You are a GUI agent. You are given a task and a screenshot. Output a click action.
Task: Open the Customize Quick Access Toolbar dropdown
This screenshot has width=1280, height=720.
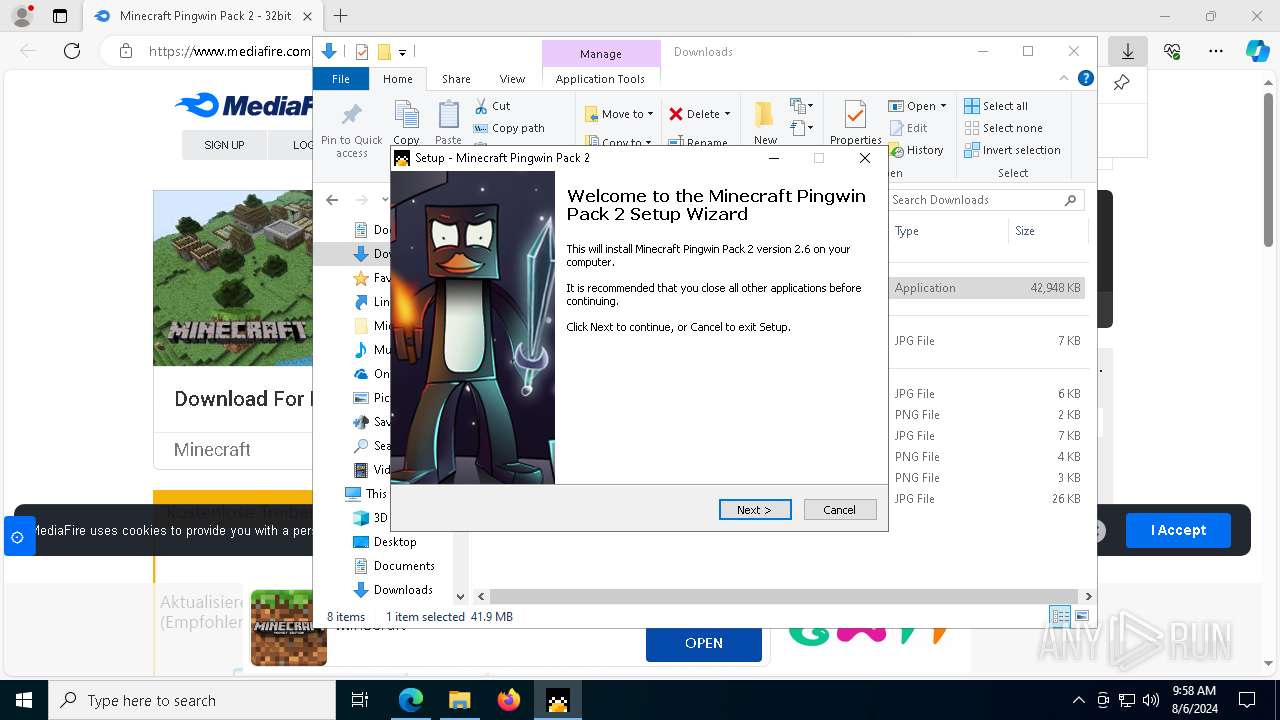(402, 52)
